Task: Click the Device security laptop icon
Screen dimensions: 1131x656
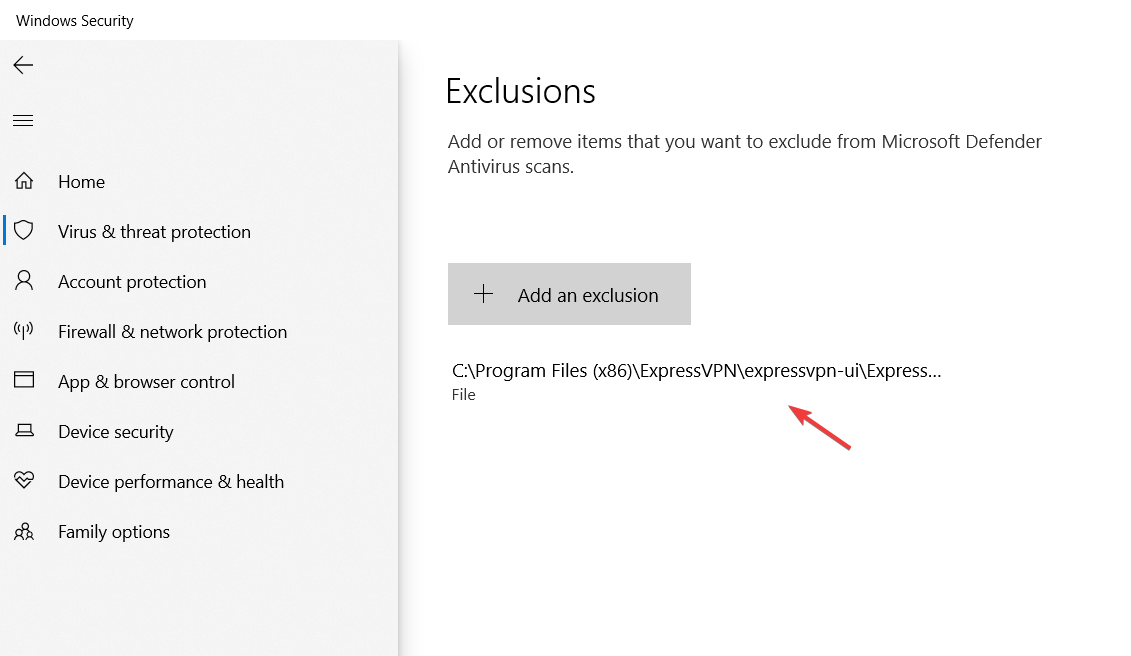Action: [x=24, y=431]
